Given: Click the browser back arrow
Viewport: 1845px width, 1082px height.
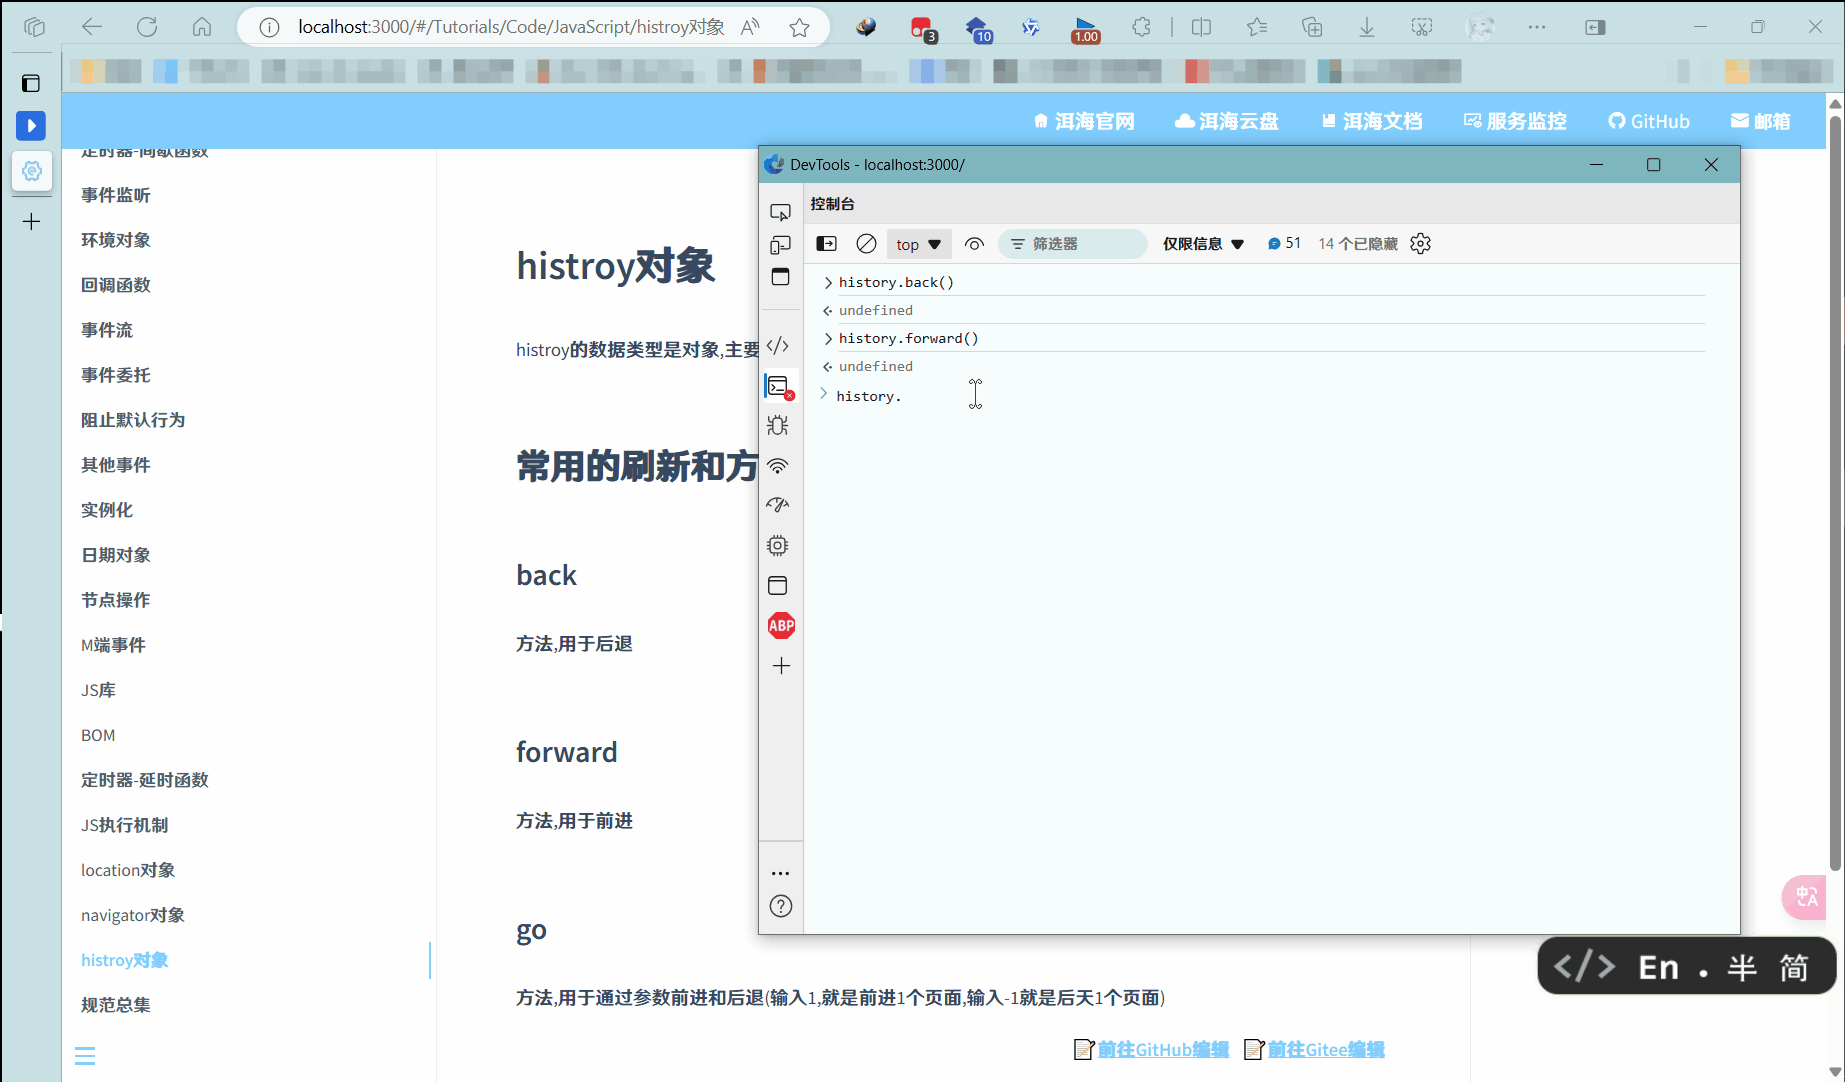Looking at the screenshot, I should coord(92,27).
